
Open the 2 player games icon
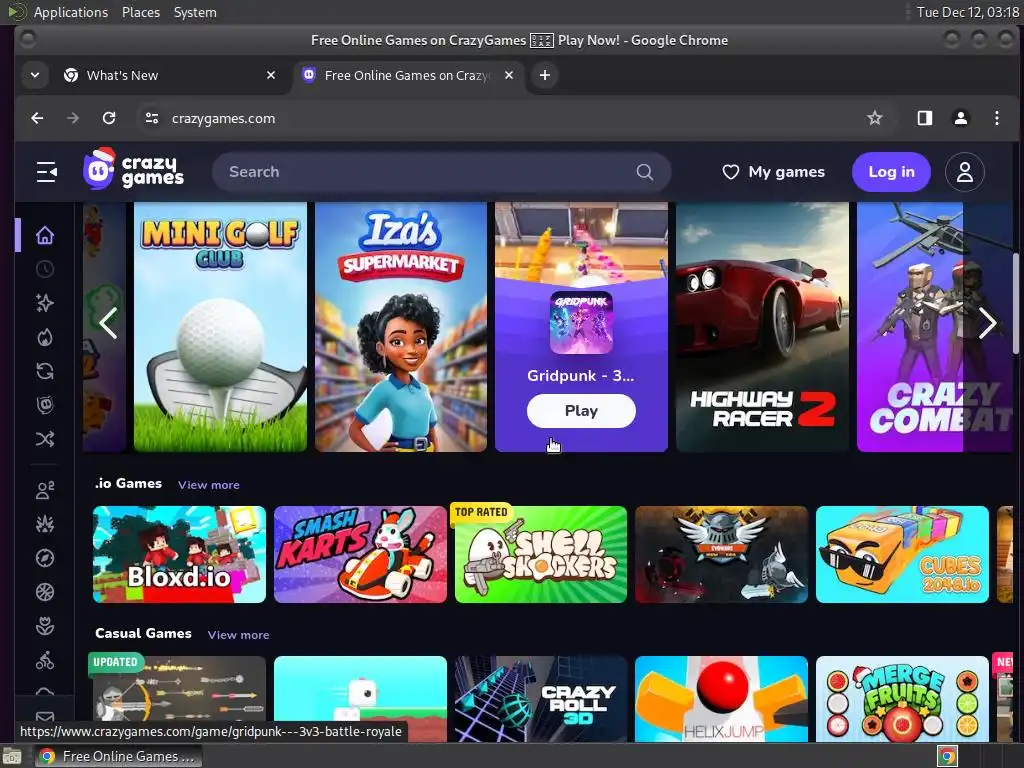click(45, 490)
